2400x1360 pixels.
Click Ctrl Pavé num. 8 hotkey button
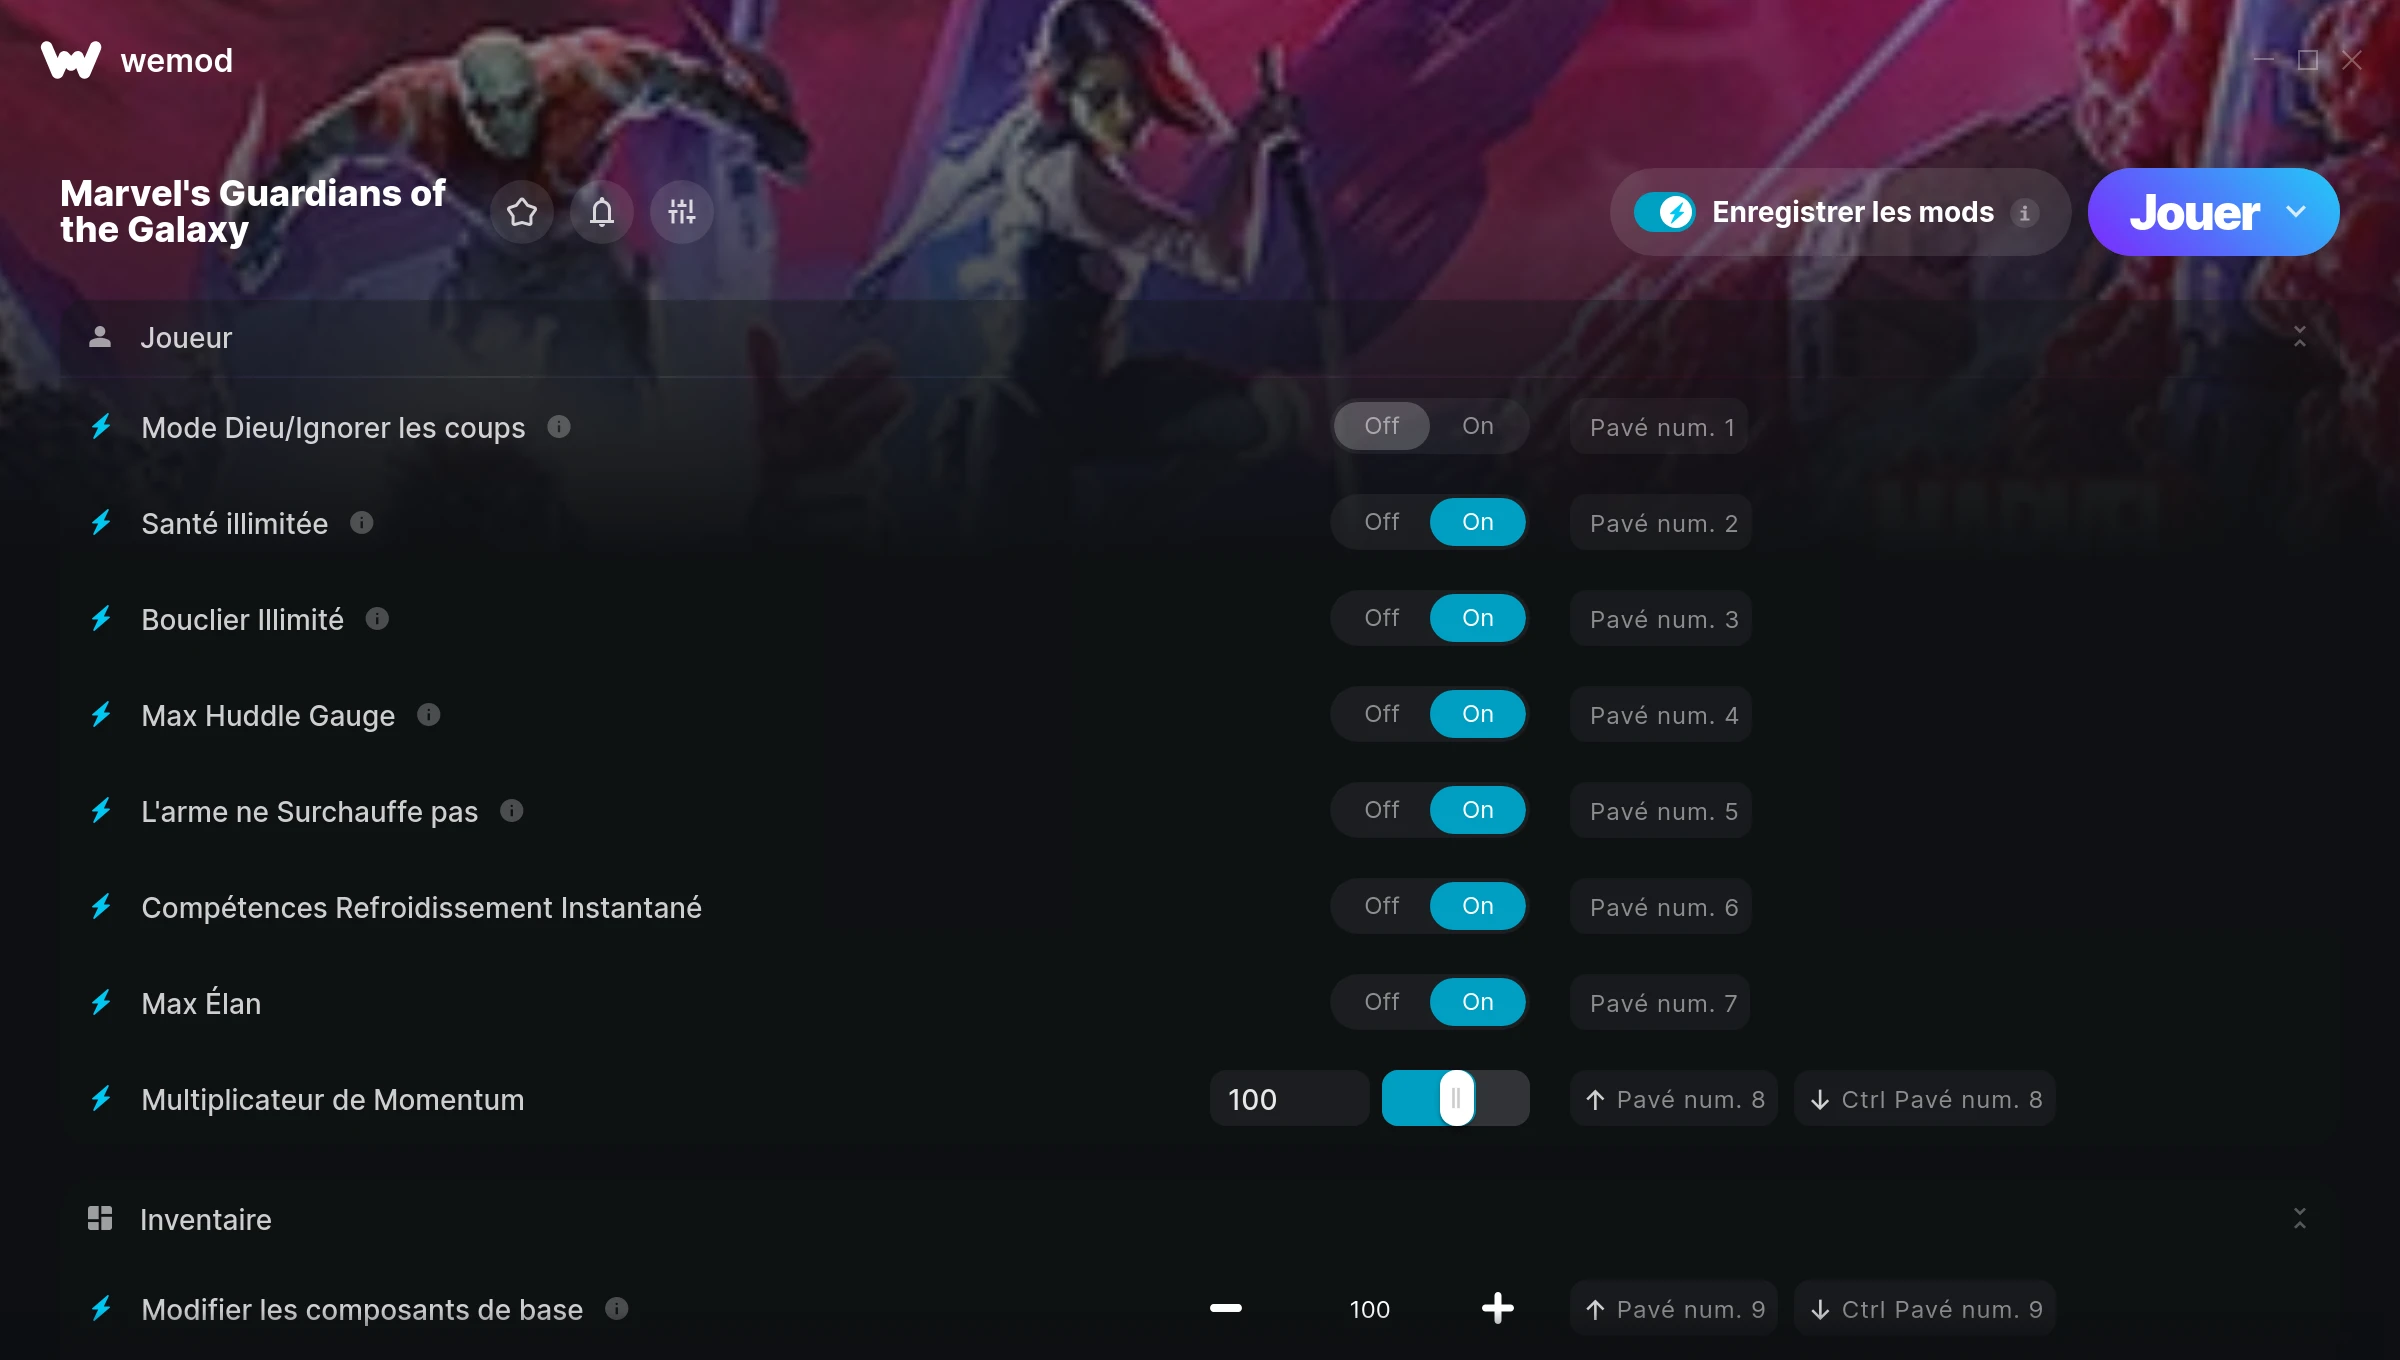(1925, 1099)
